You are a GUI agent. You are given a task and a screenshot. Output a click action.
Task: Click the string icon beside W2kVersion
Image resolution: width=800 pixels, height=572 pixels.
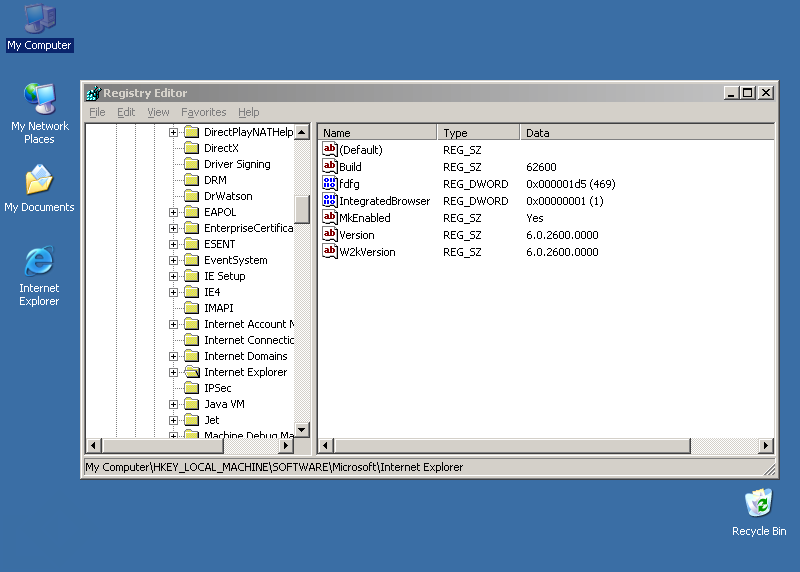click(x=330, y=252)
